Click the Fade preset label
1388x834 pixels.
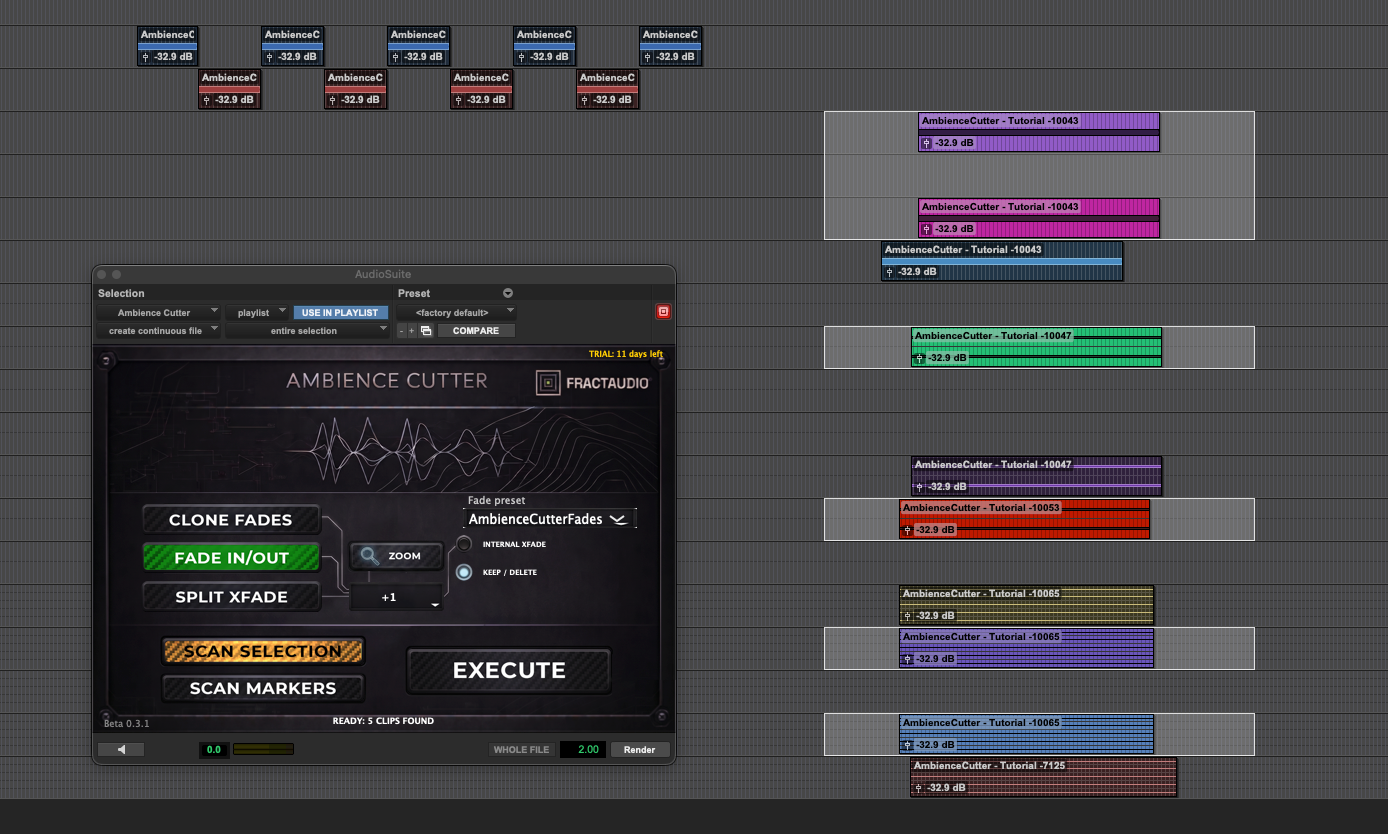496,500
